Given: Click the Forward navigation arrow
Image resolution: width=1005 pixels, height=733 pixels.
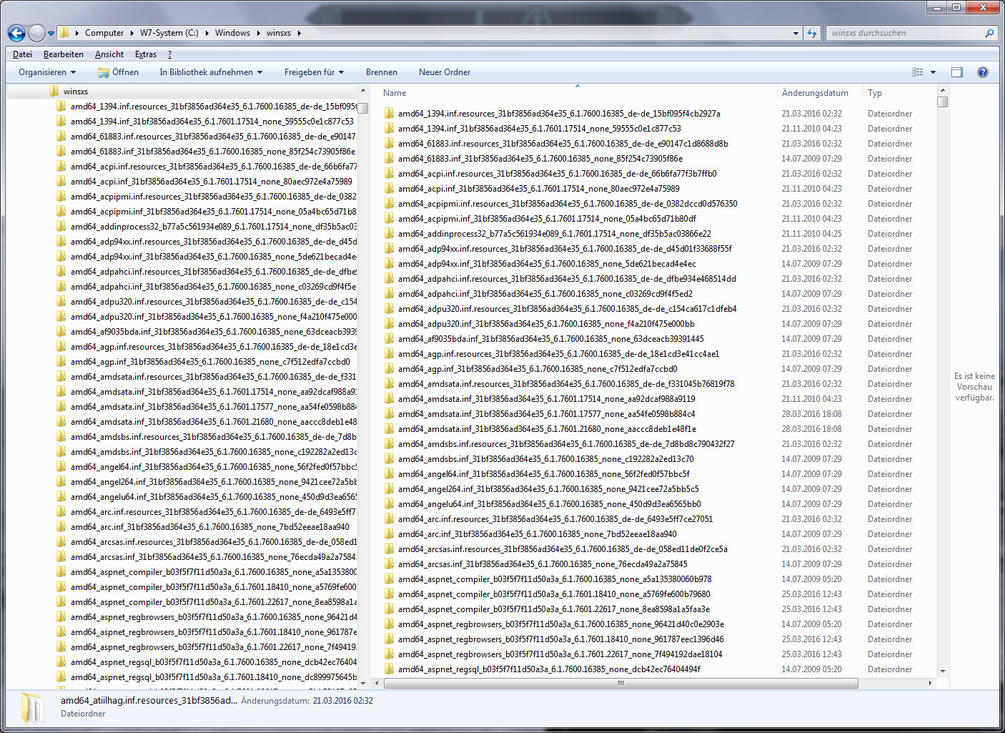Looking at the screenshot, I should 38,32.
